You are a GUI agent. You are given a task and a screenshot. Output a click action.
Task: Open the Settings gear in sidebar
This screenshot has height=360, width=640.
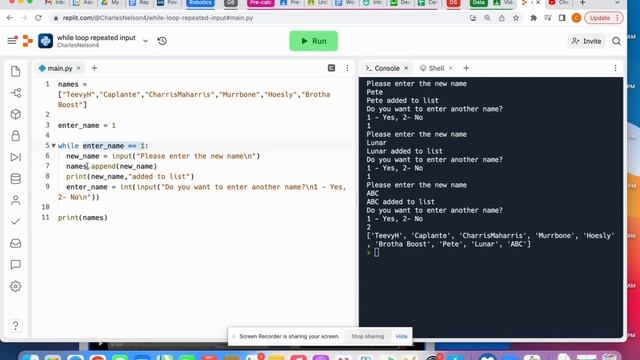tap(16, 286)
